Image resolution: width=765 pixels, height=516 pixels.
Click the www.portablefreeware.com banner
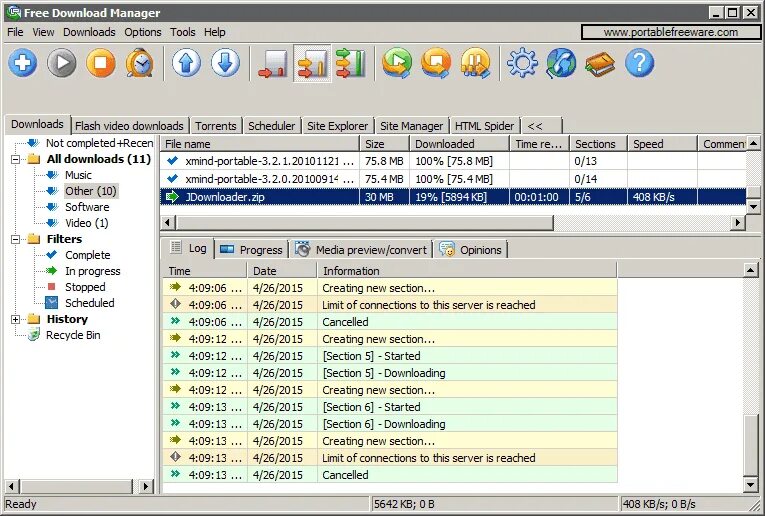coord(671,32)
